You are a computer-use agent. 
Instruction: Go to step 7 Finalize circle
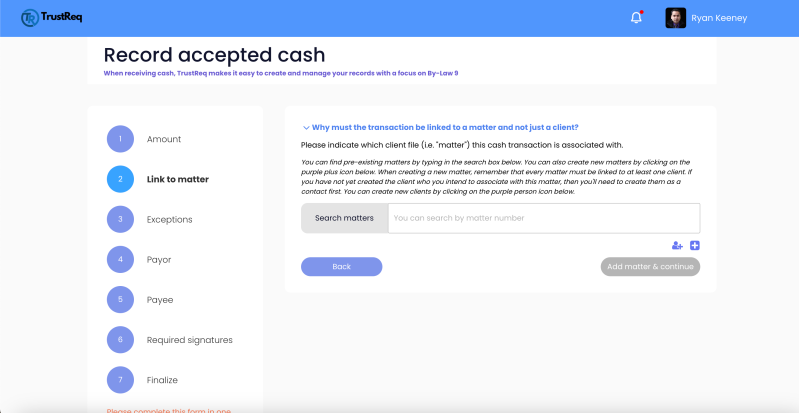(120, 379)
